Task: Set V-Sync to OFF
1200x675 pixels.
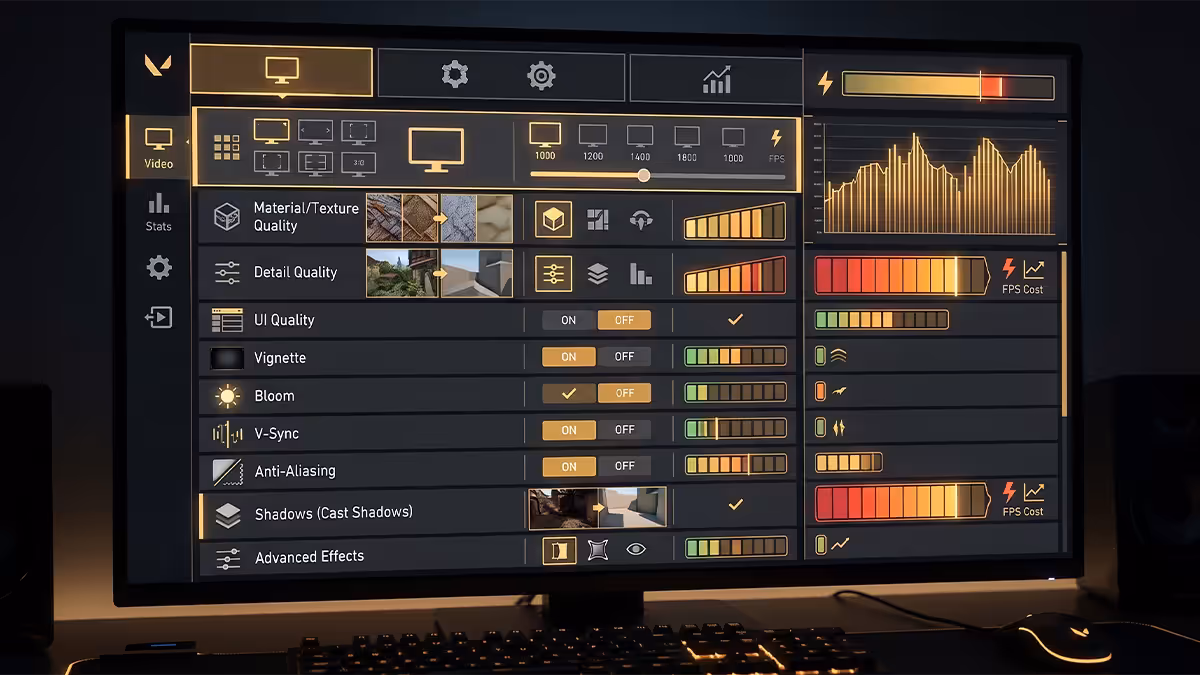Action: 624,430
